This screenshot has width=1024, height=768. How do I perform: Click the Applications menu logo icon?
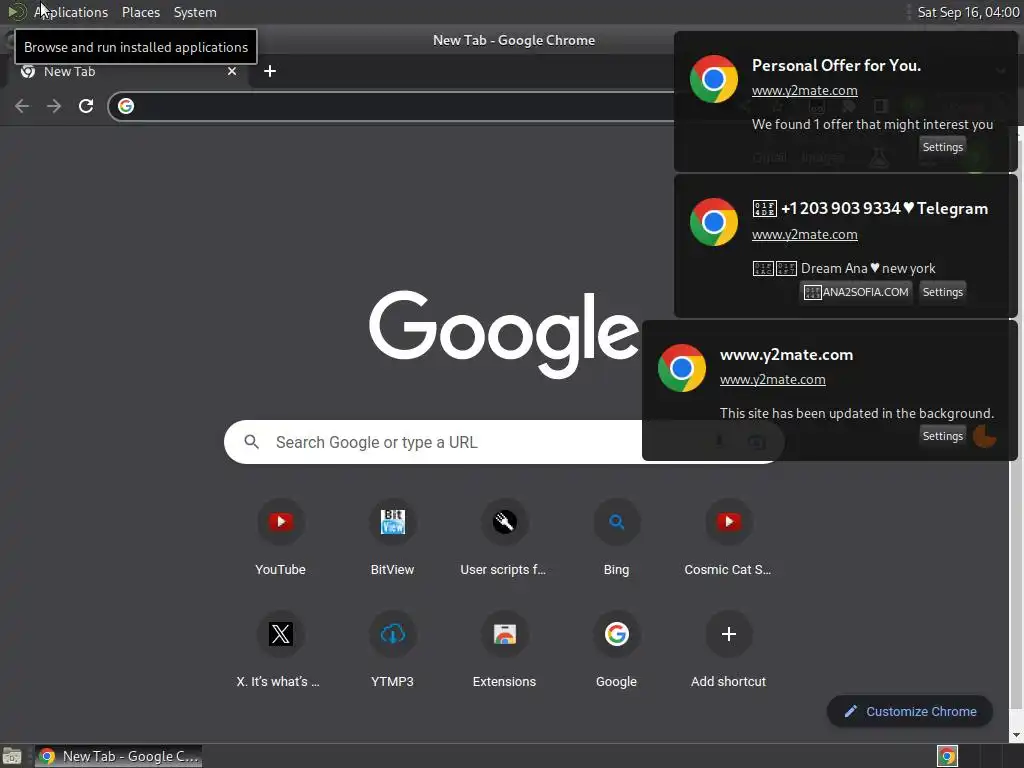[x=16, y=12]
